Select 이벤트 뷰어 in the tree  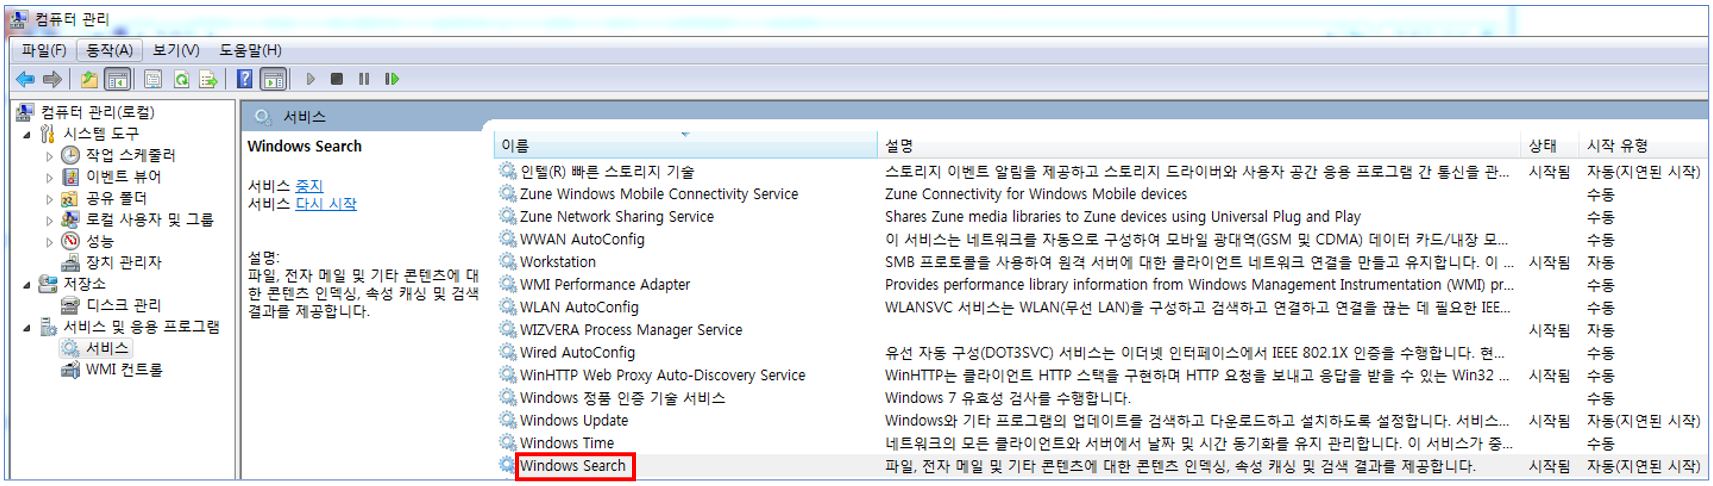pos(123,177)
